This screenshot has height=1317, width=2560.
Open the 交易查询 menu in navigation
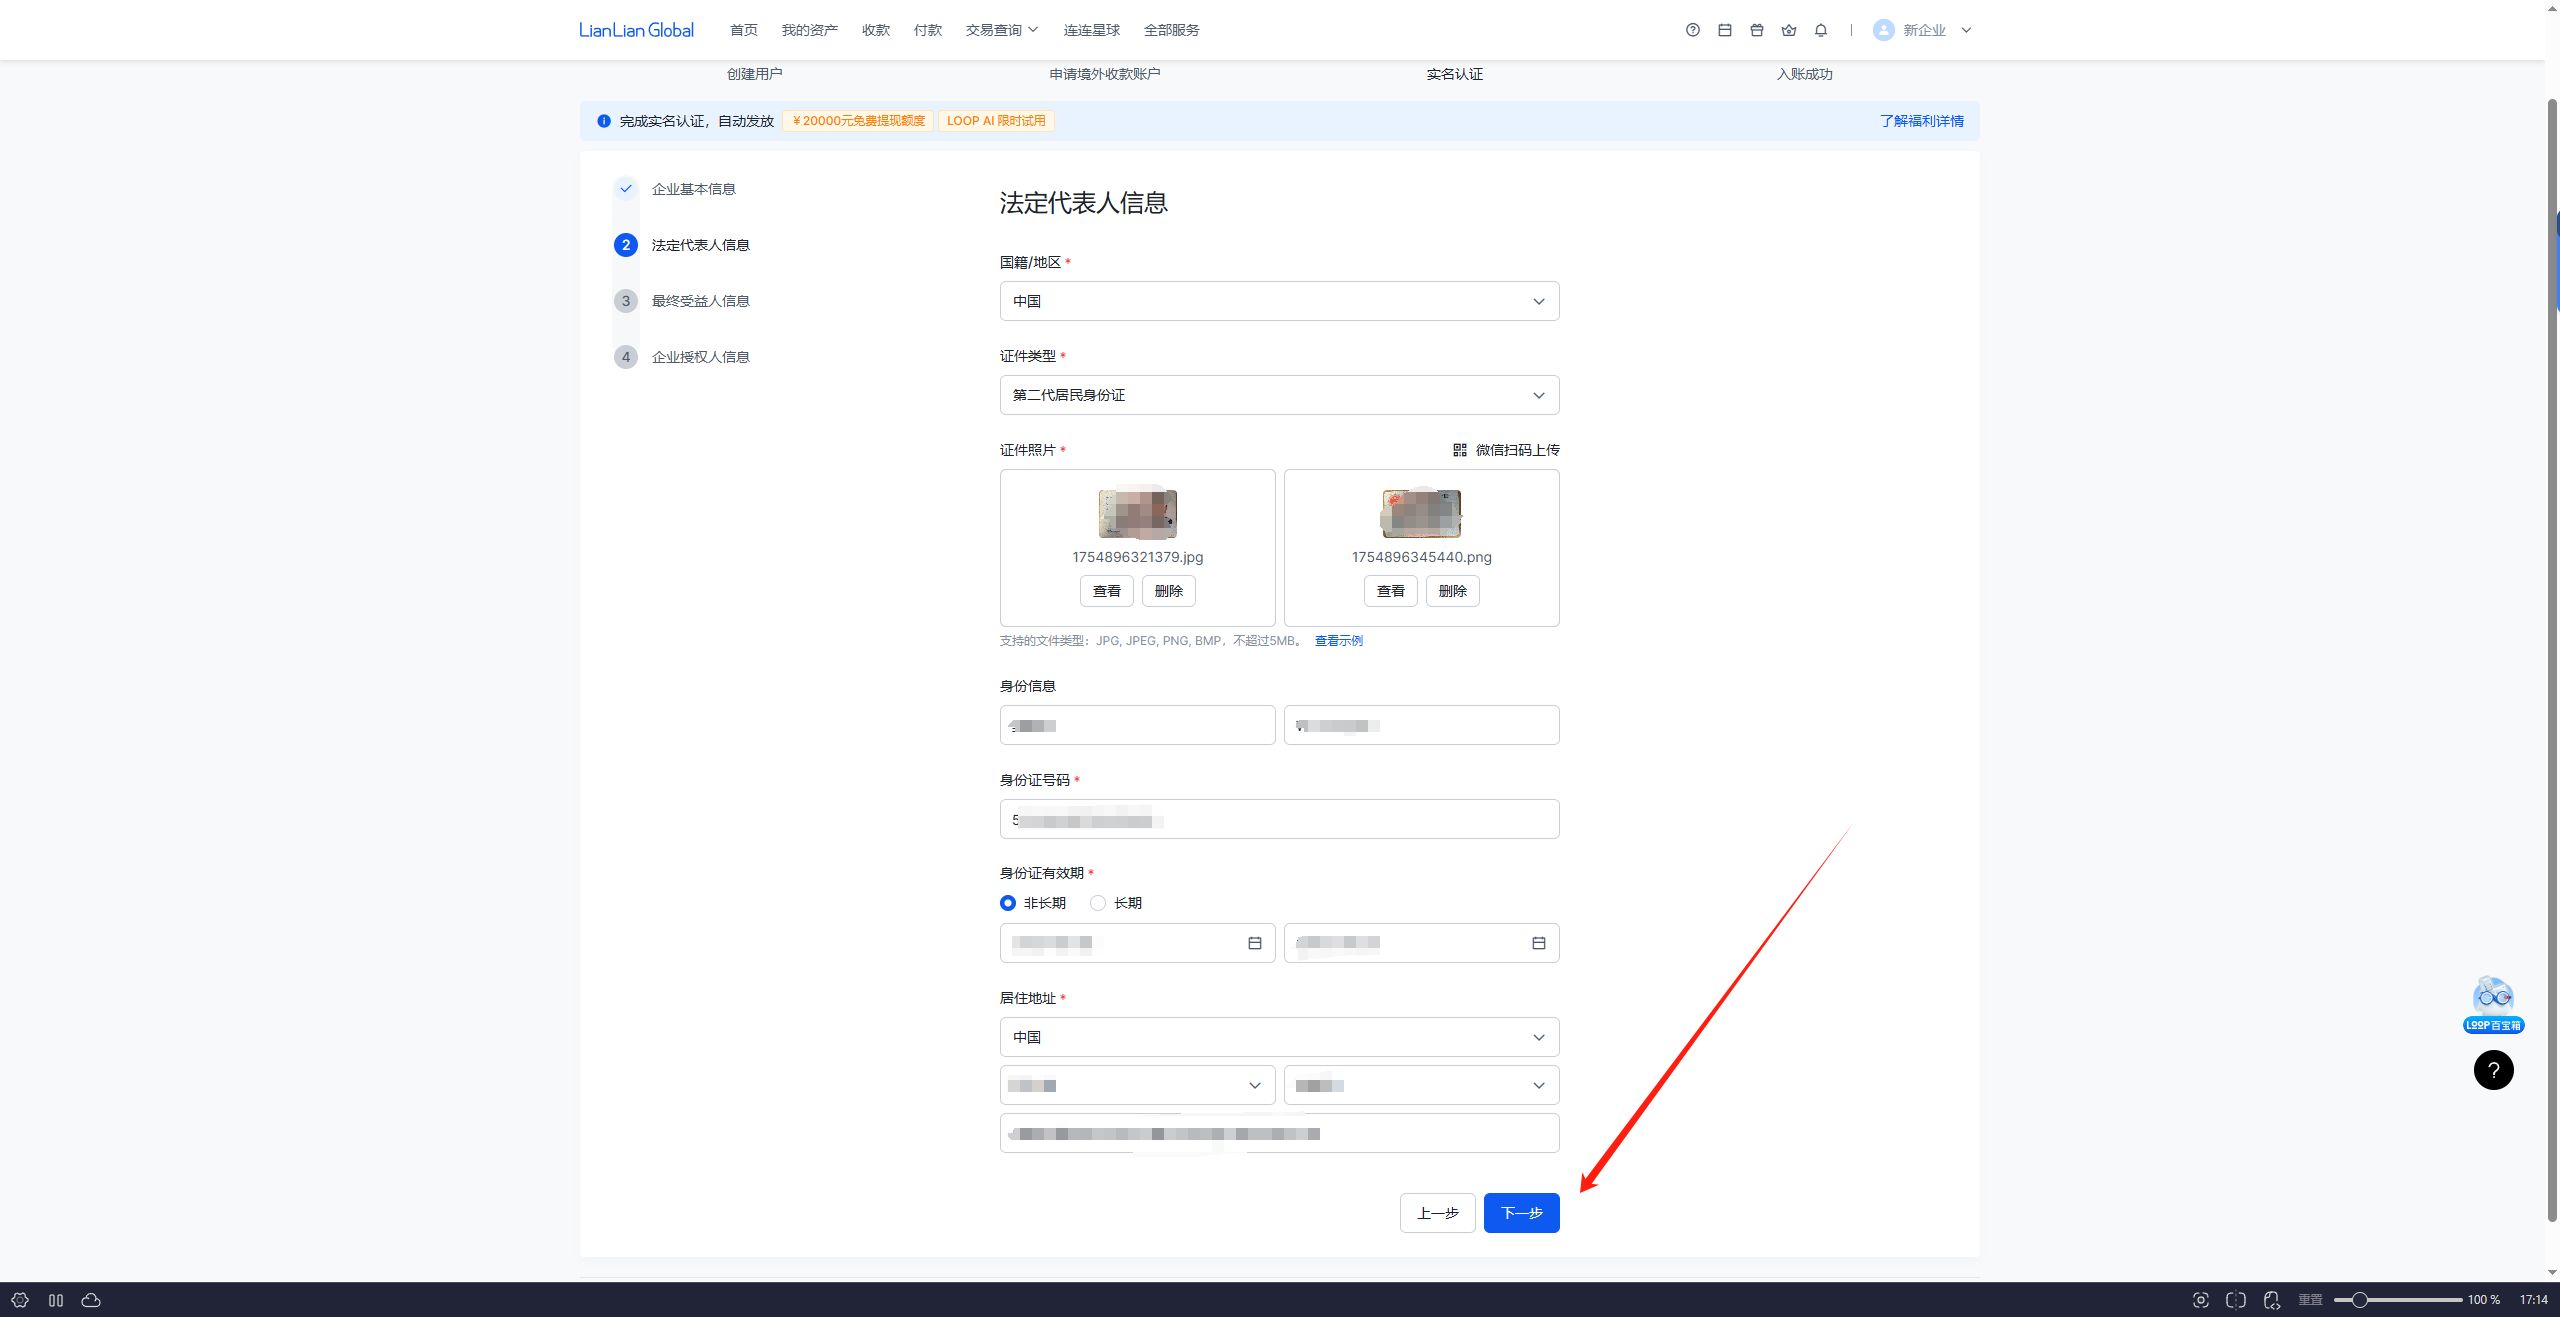[x=1002, y=30]
